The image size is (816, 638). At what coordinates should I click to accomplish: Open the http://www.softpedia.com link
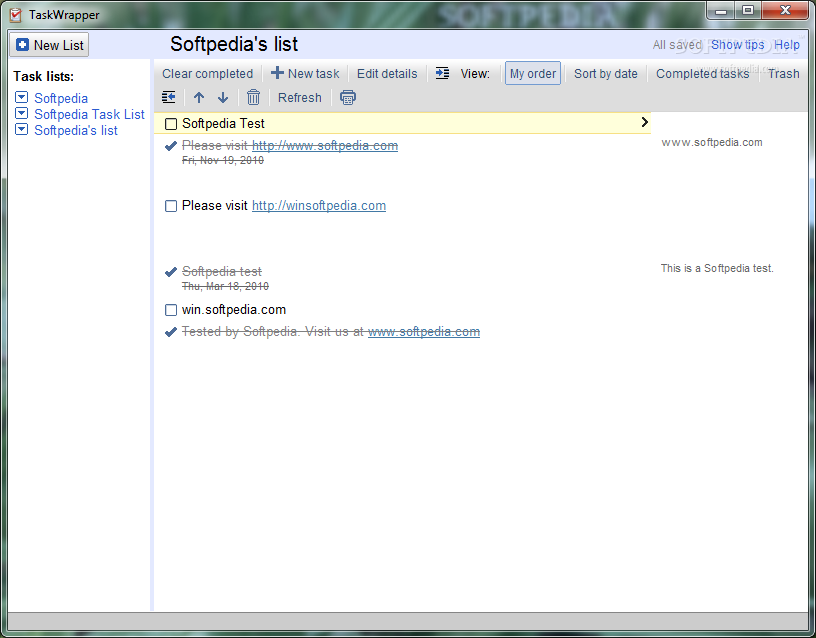click(325, 146)
